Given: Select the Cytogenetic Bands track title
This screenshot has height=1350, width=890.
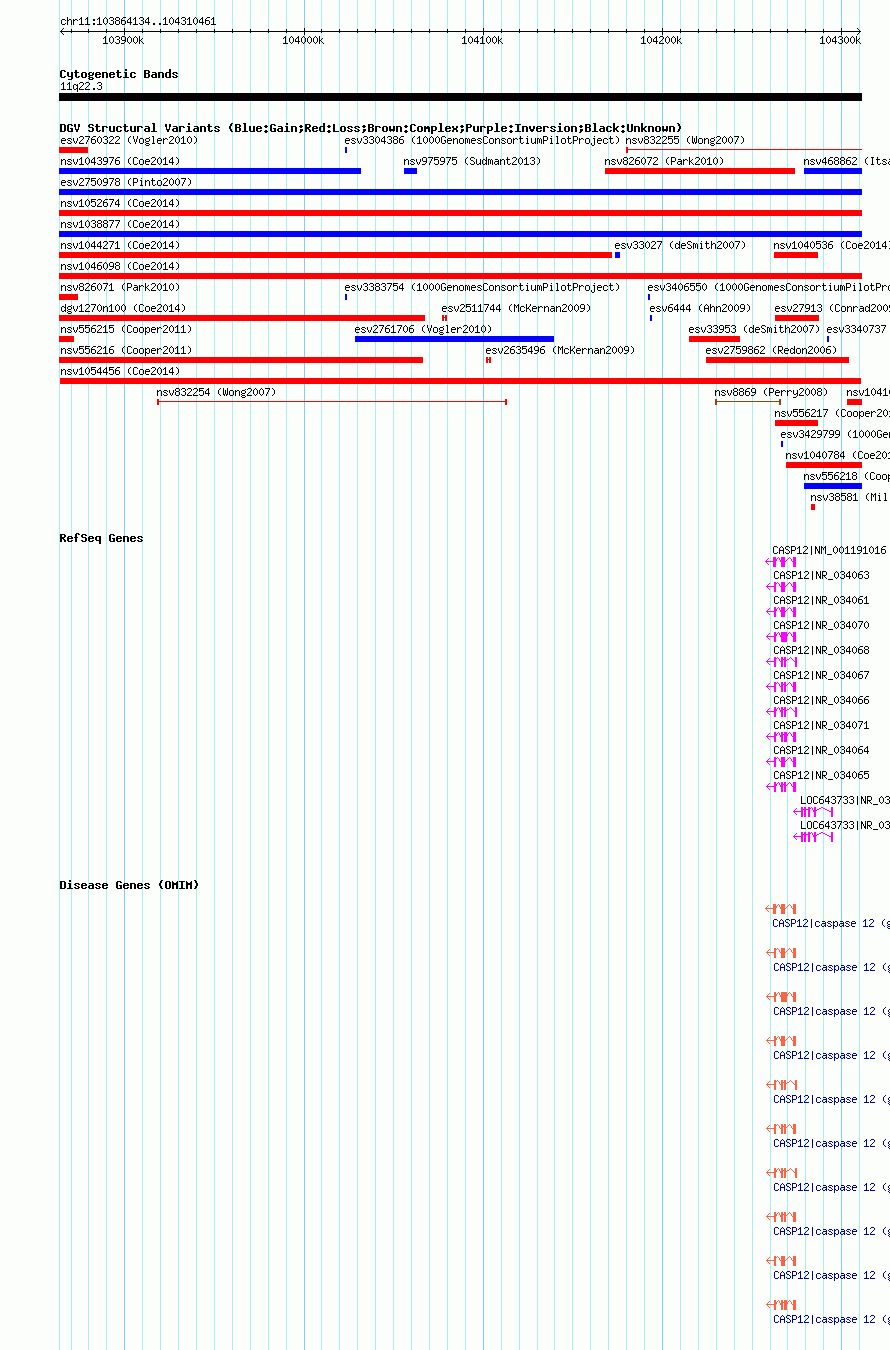Looking at the screenshot, I should [119, 74].
